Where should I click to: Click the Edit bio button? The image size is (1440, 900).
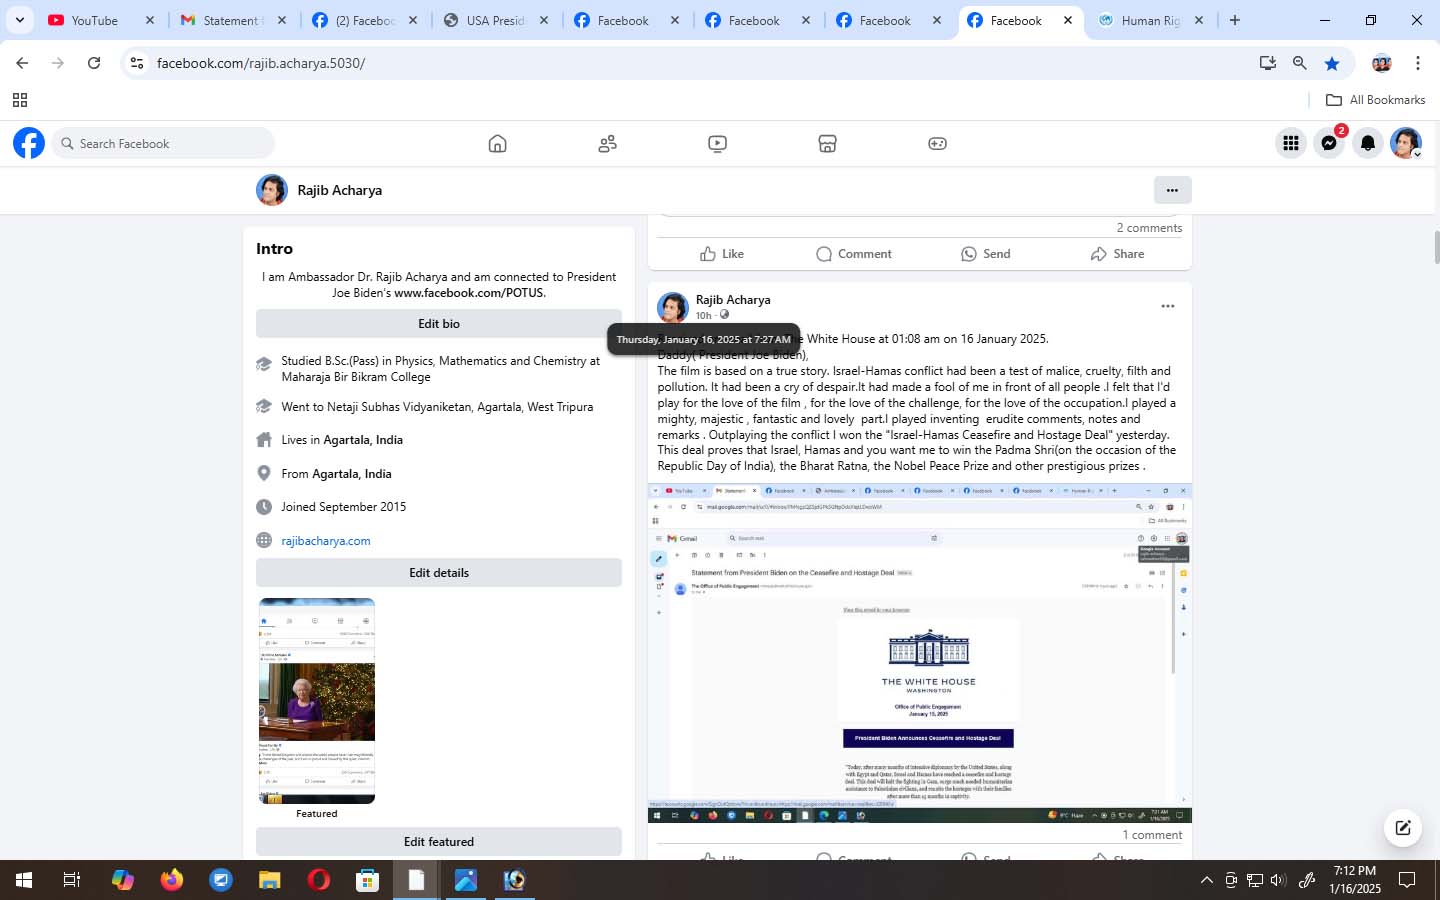[439, 324]
